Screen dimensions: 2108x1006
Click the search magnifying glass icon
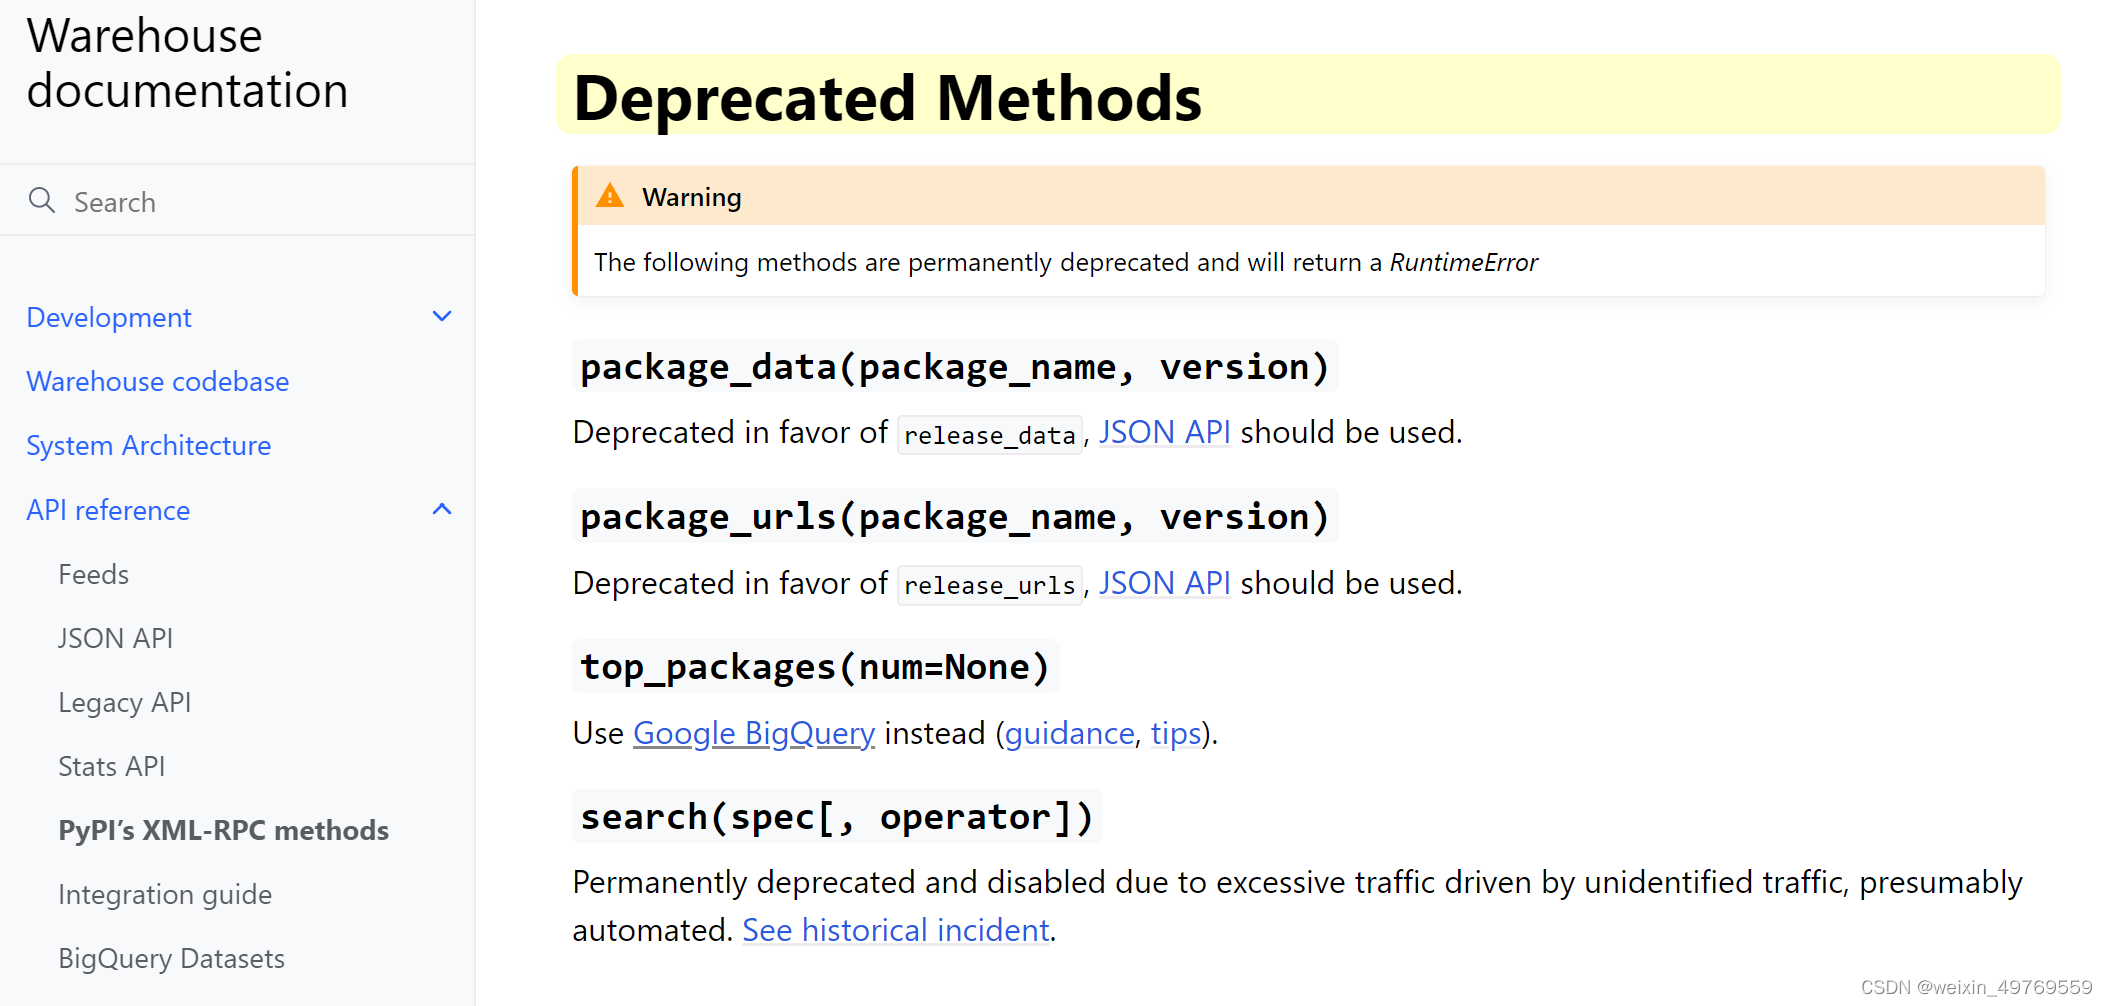(x=42, y=200)
